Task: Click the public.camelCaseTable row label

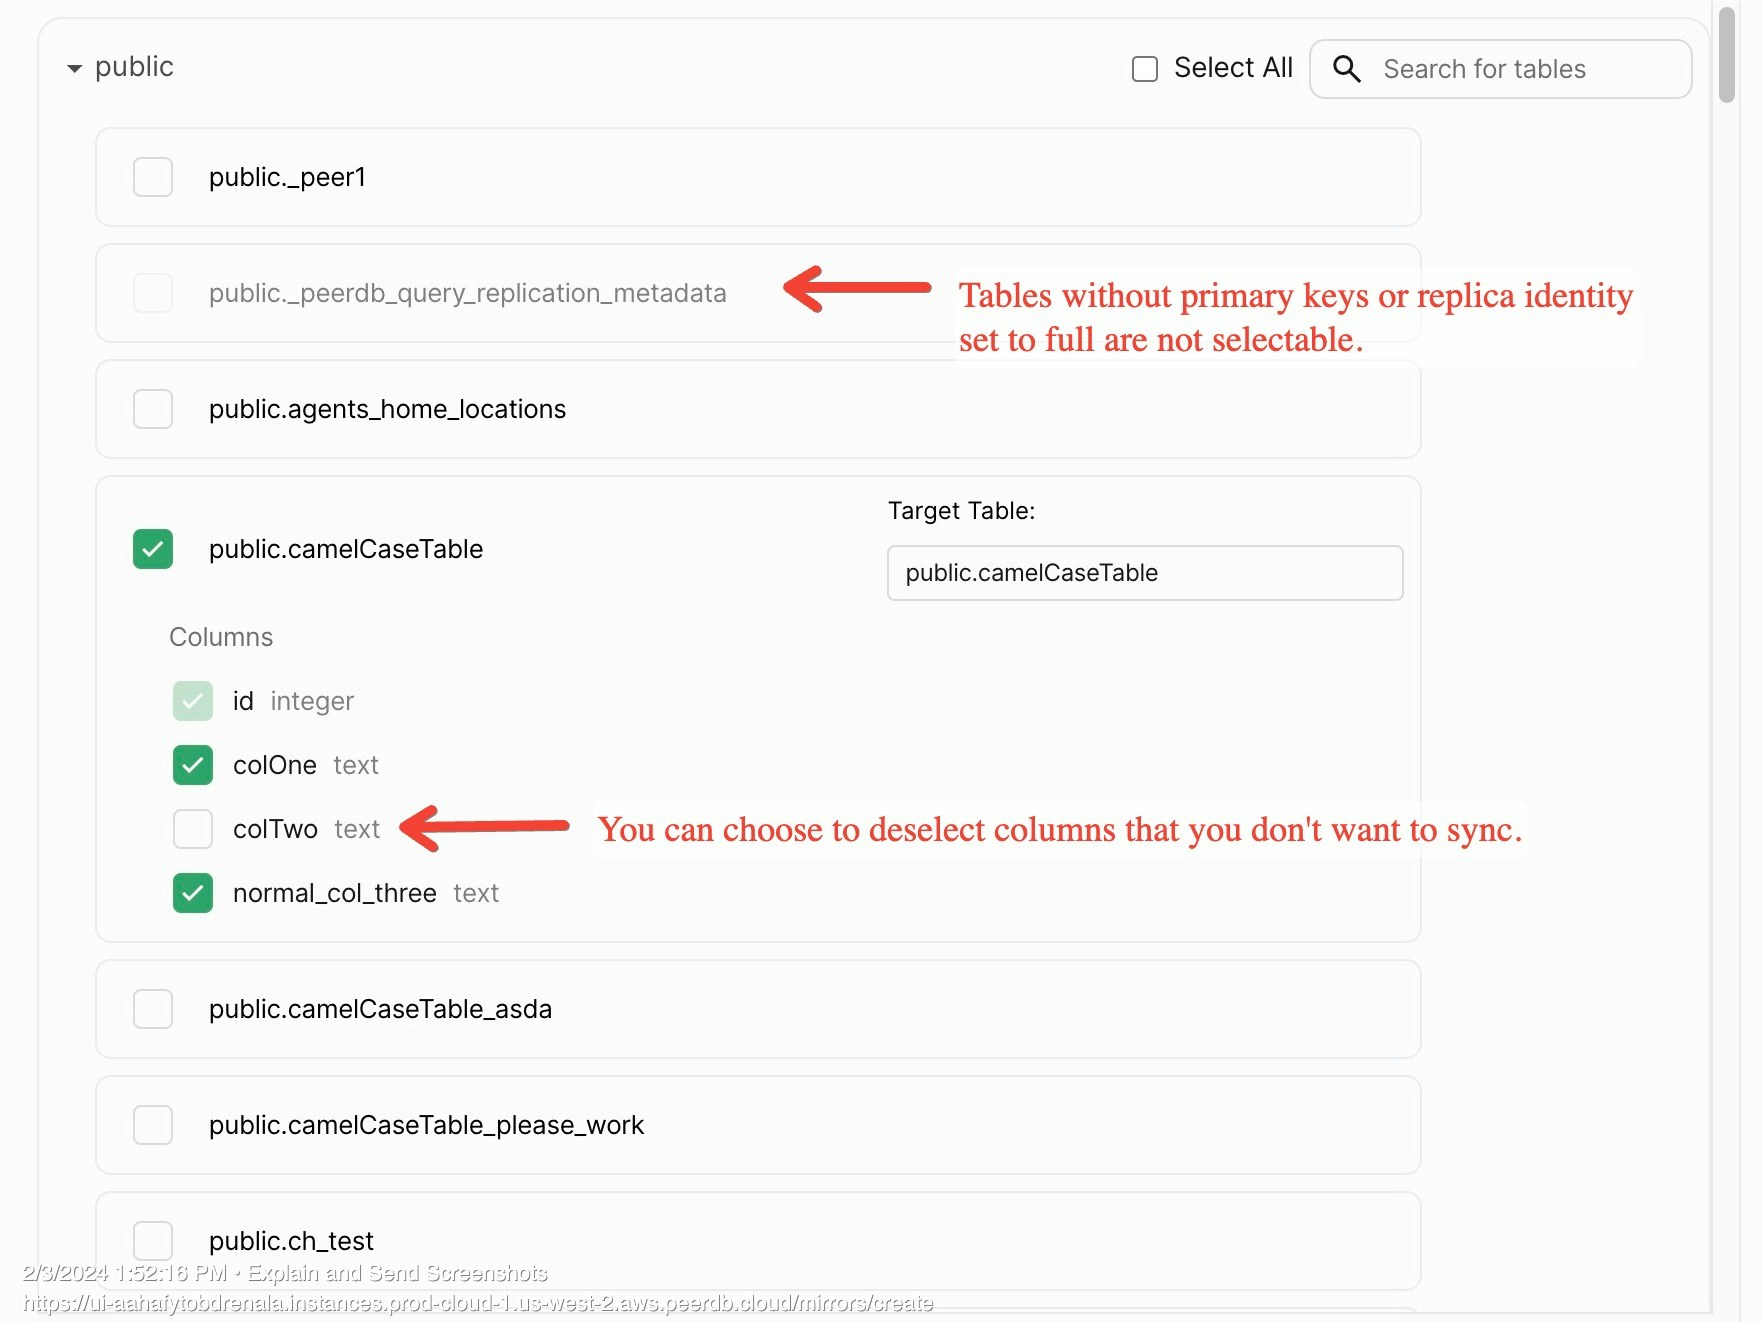Action: pos(346,549)
